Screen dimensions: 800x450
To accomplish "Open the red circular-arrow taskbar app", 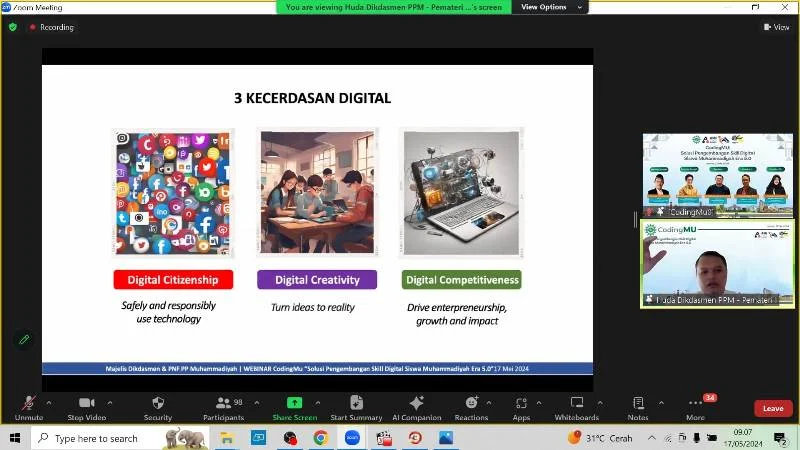I will (415, 438).
